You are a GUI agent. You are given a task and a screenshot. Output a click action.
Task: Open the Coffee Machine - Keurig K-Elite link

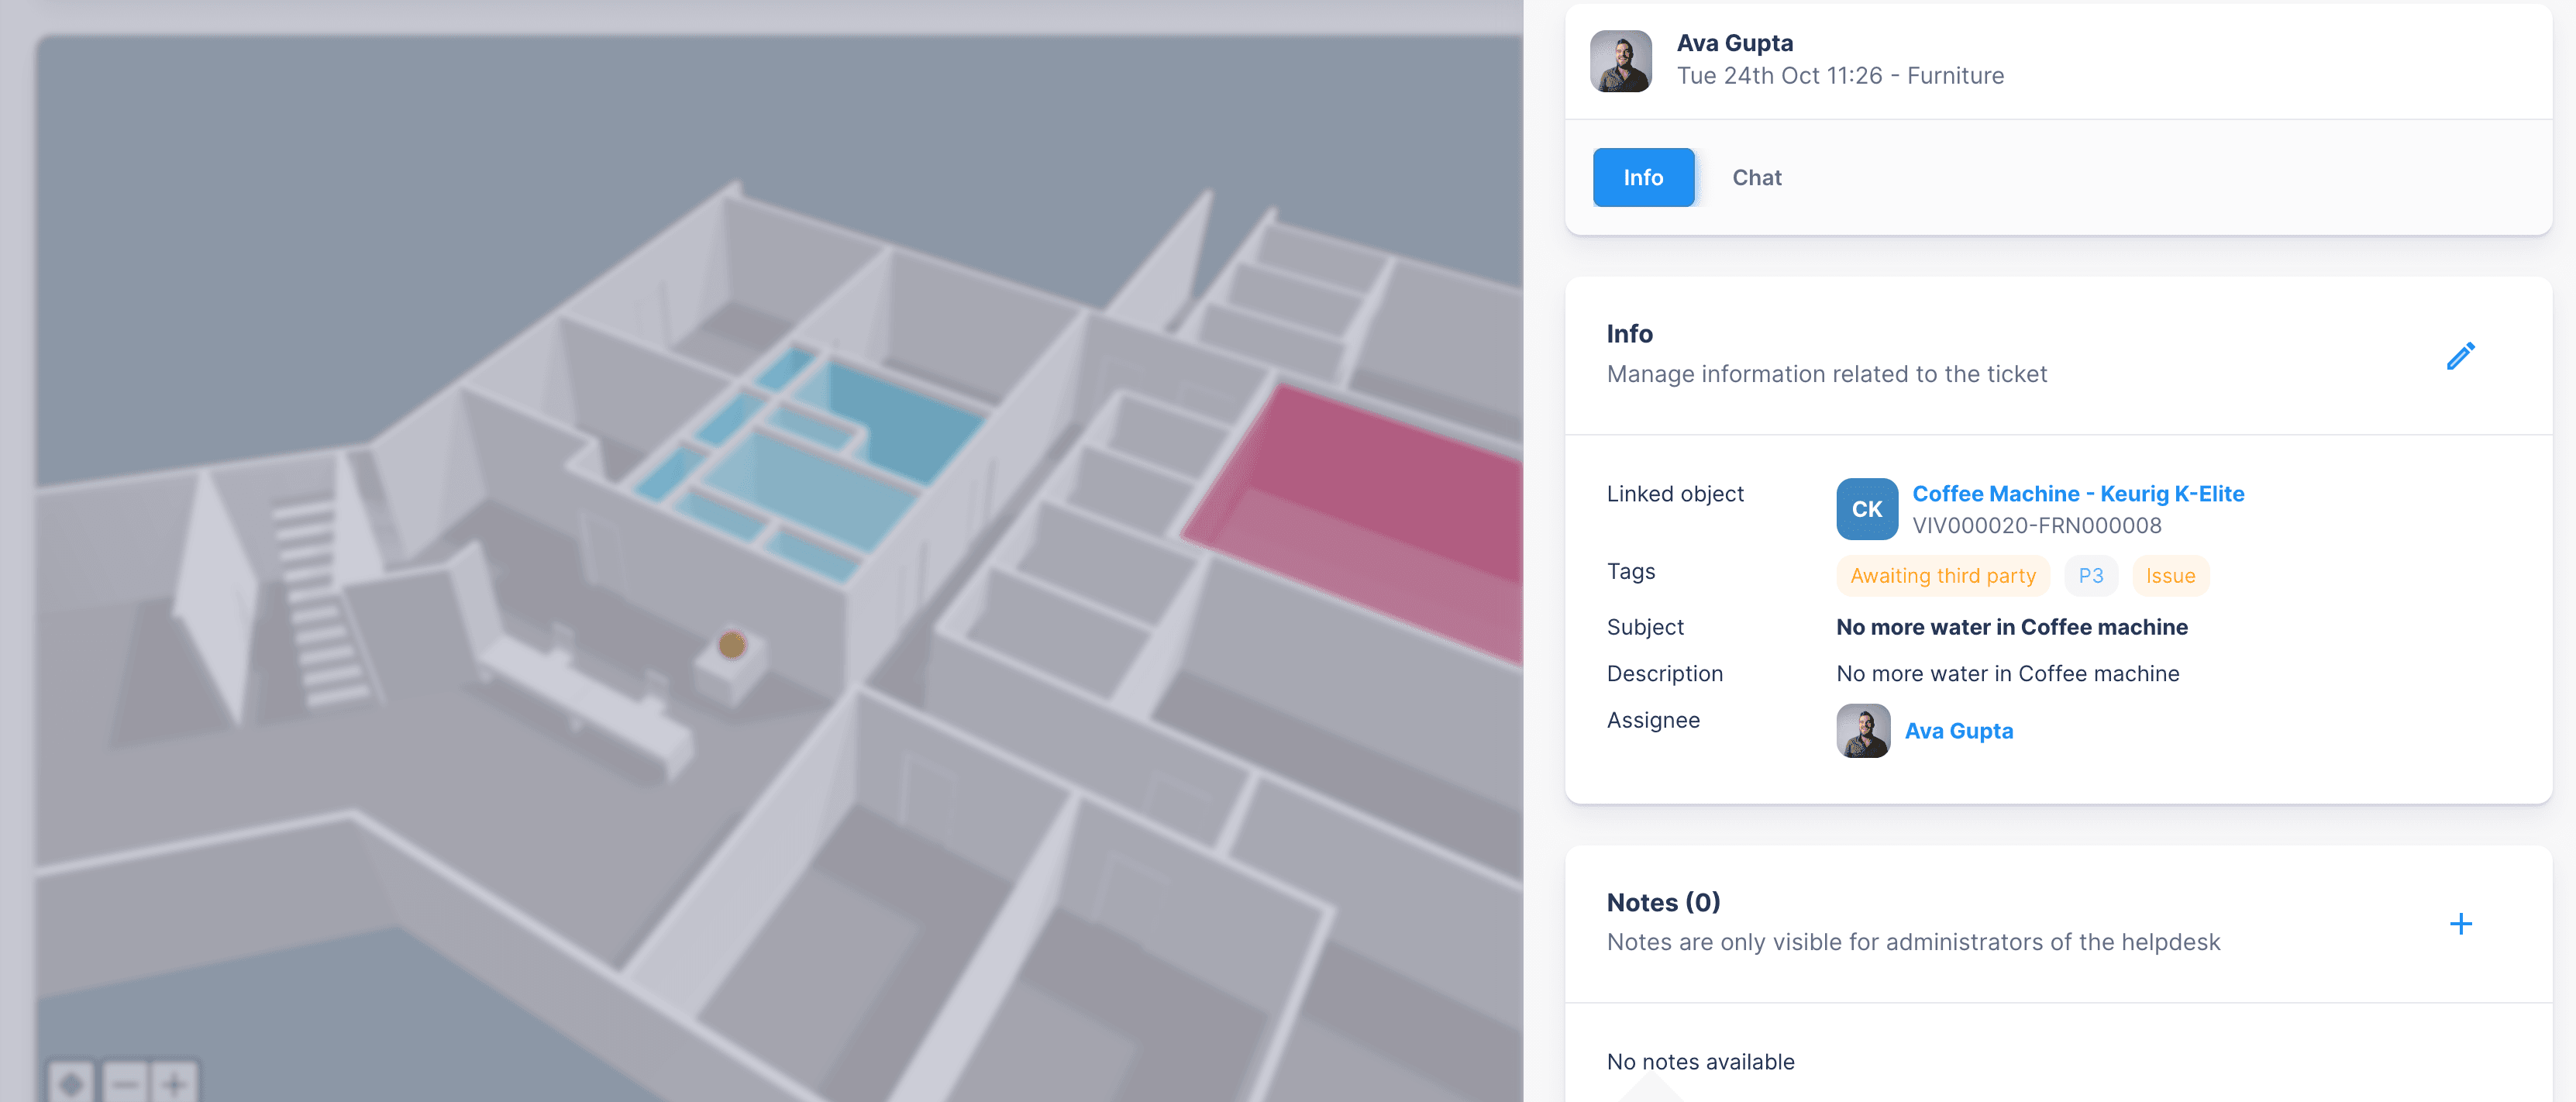(x=2077, y=494)
